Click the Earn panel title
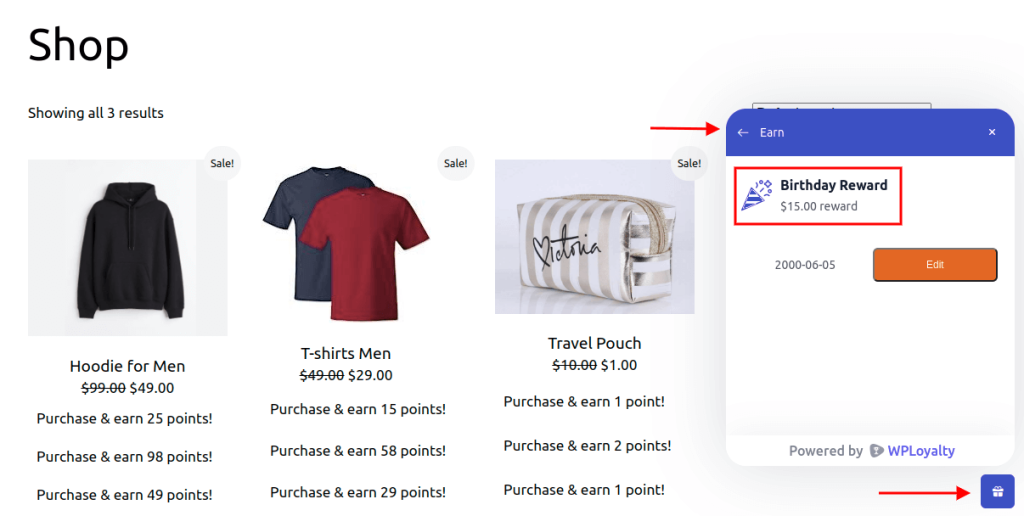 pyautogui.click(x=771, y=133)
